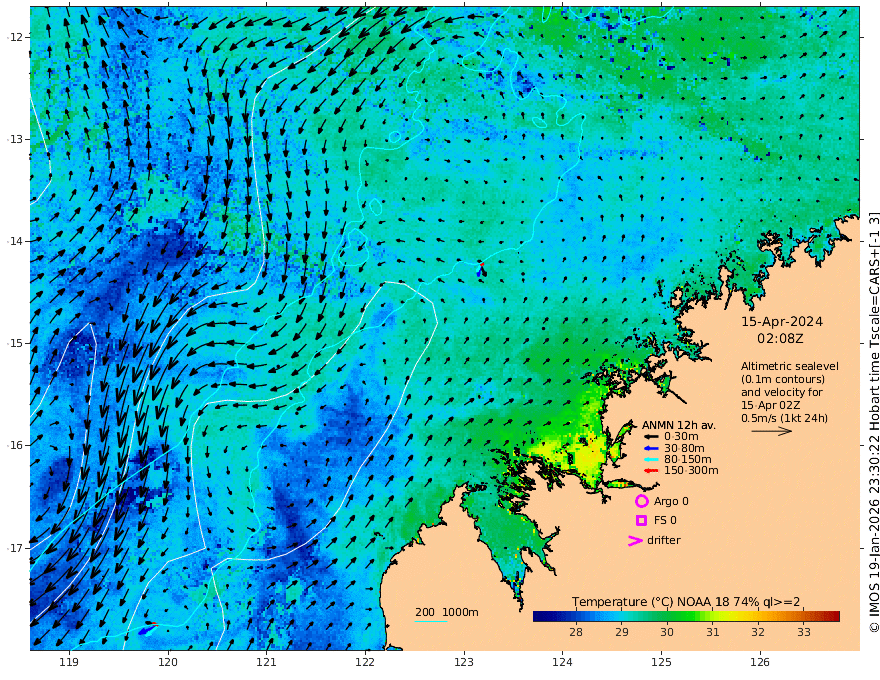Click the 'FS 0' label
Screen dimensions: 880x680
[665, 521]
